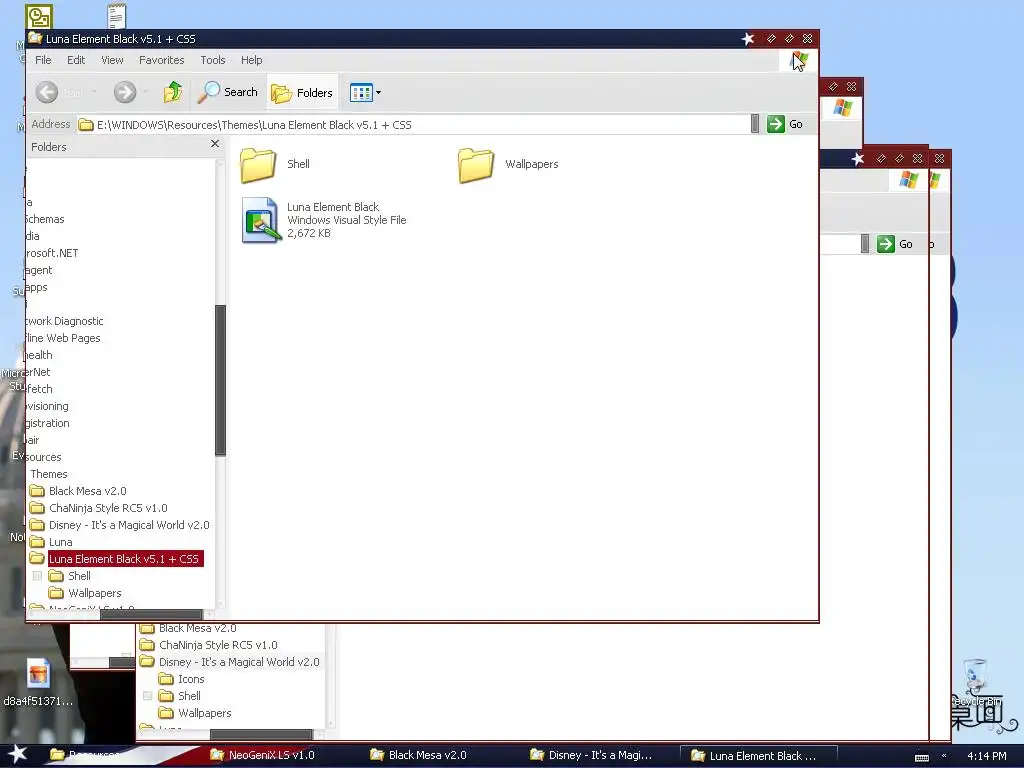Click the Forward arrow toolbar button
1024x768 pixels.
pos(125,92)
